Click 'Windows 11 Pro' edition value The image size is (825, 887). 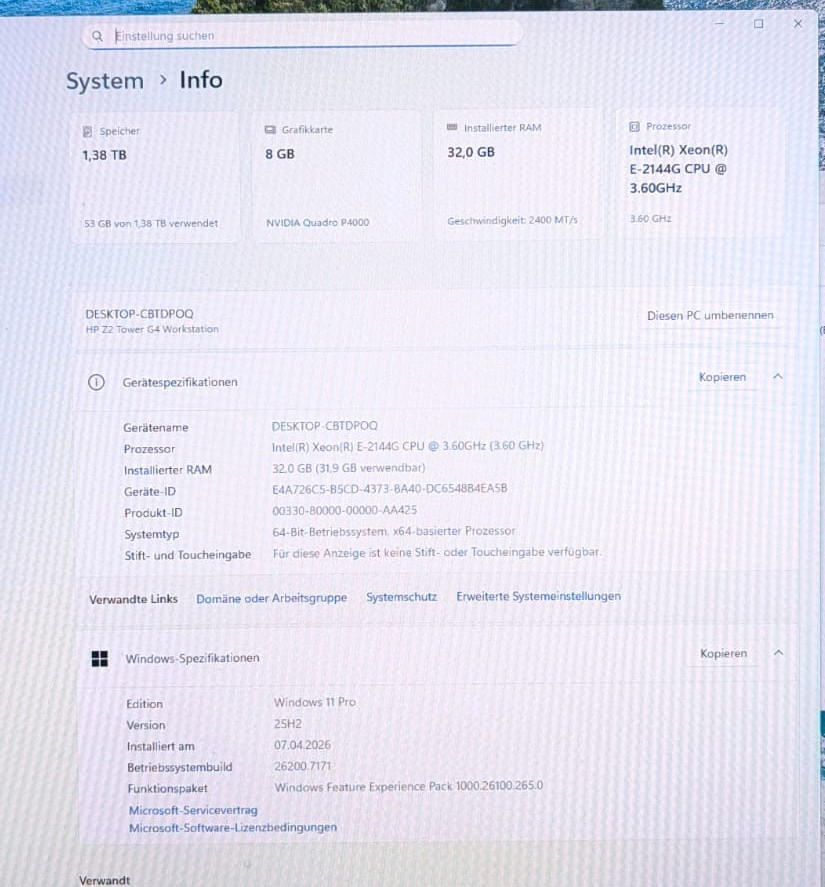[x=315, y=702]
